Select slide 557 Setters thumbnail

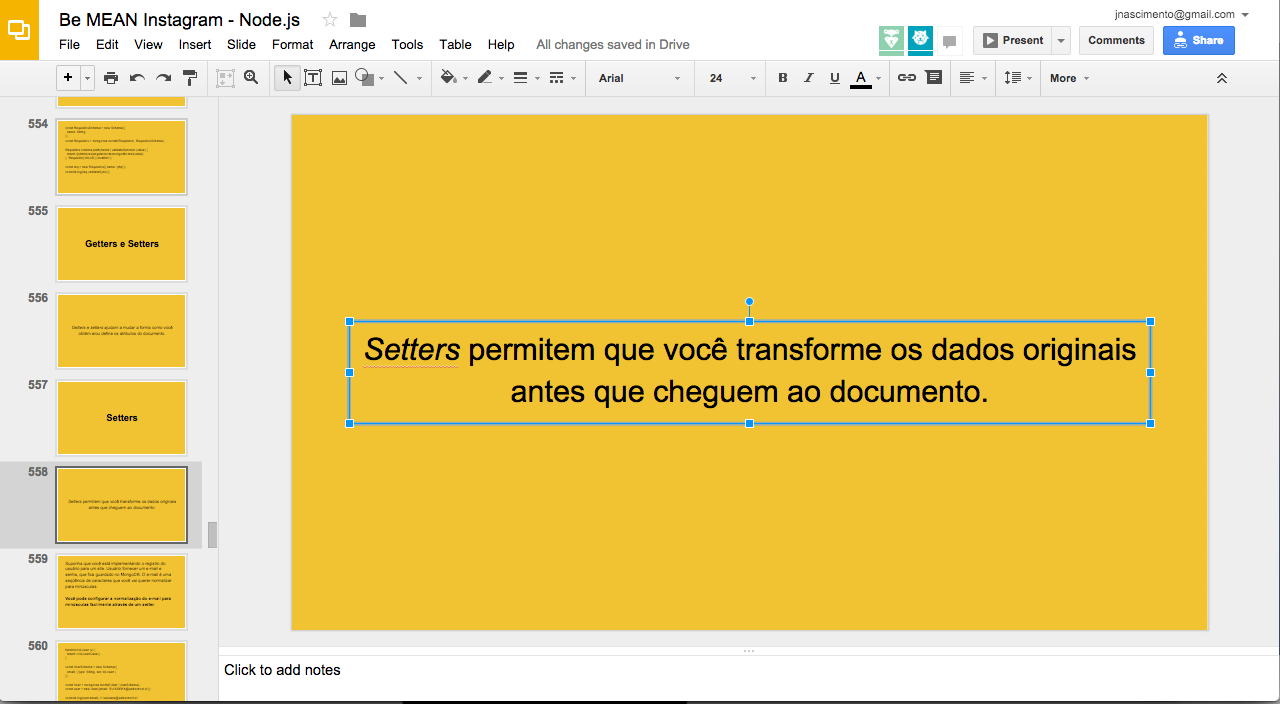(x=122, y=418)
